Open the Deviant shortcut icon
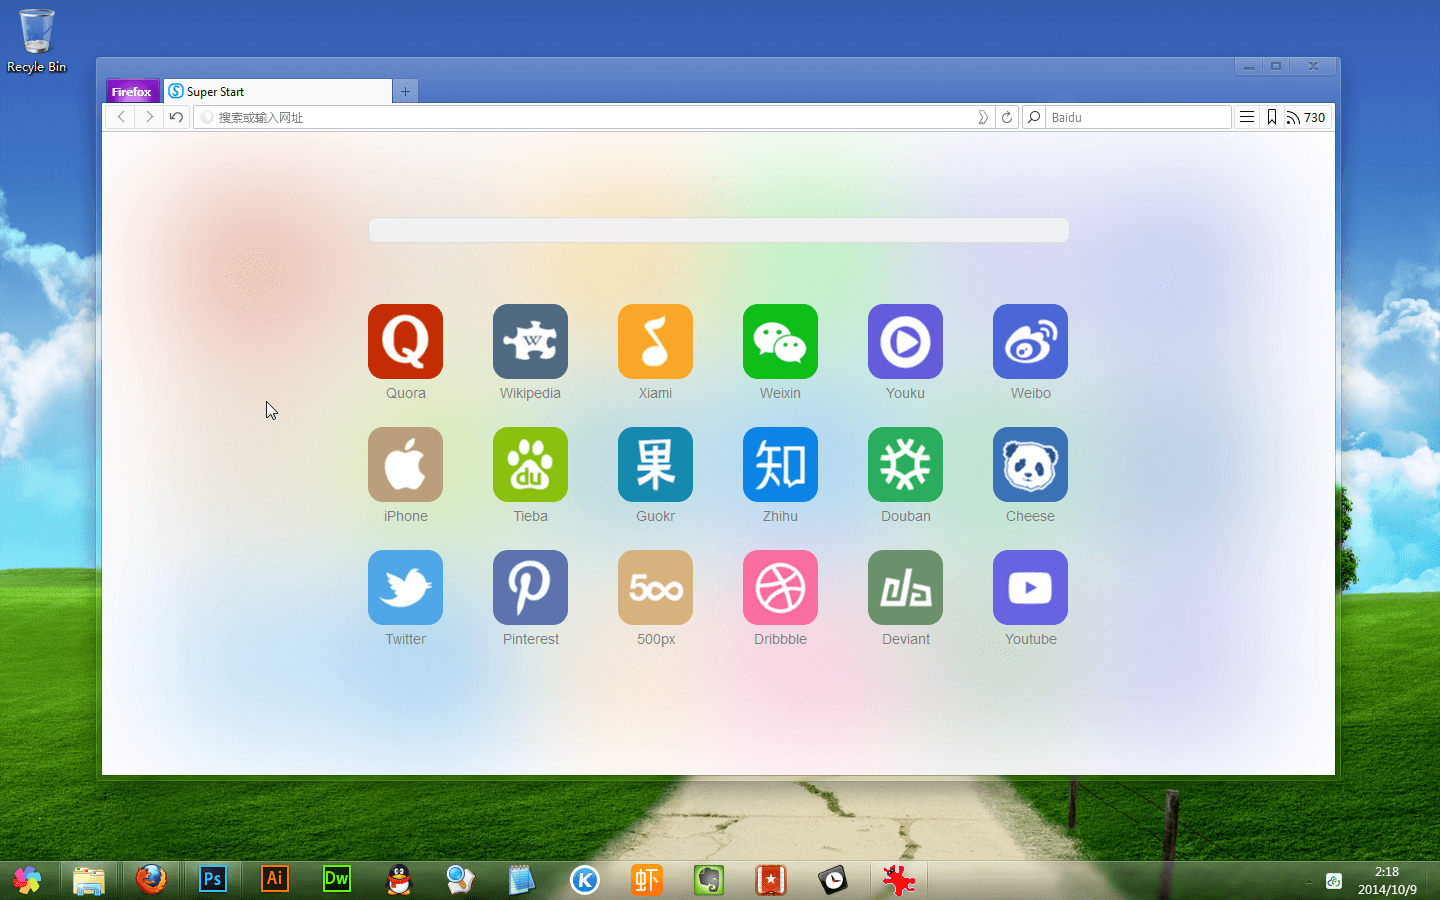Image resolution: width=1440 pixels, height=900 pixels. point(905,587)
